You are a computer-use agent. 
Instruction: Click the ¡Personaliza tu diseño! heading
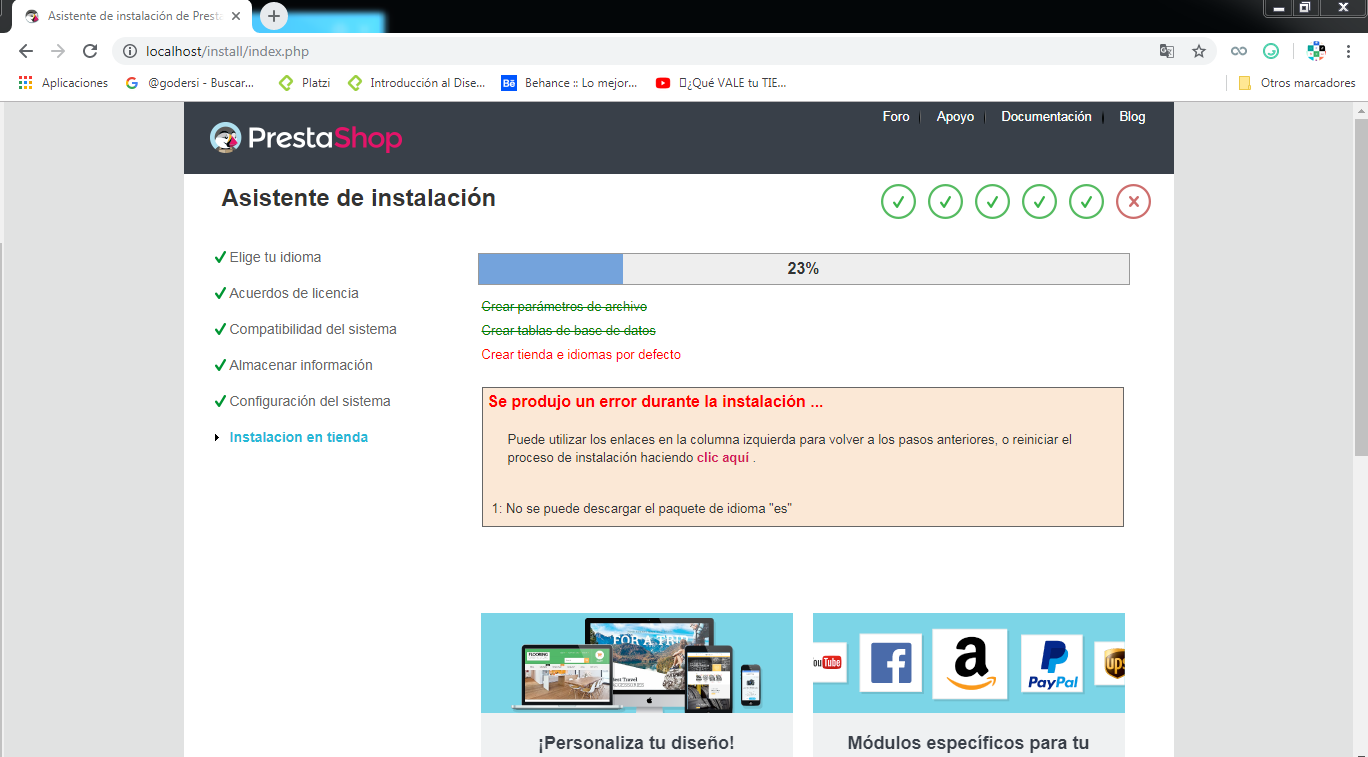(636, 743)
